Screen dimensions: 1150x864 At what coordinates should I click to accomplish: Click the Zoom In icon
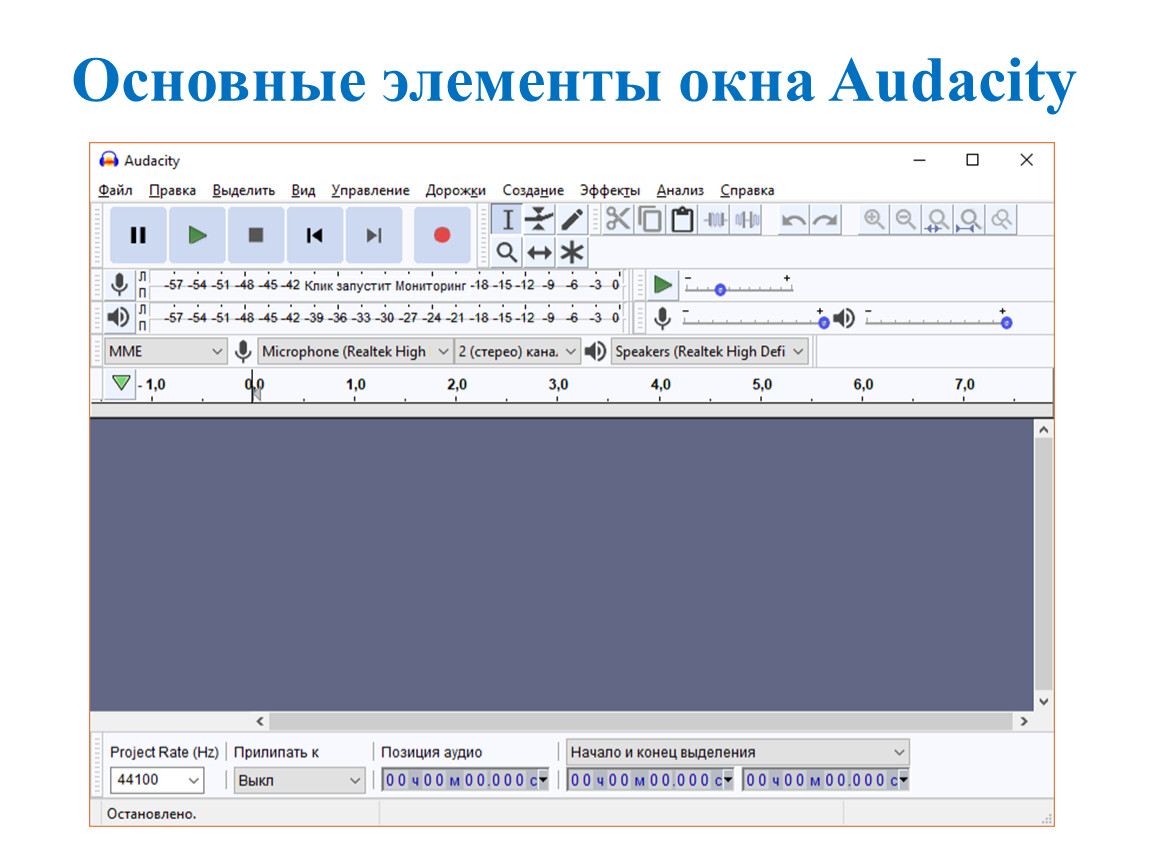pos(873,219)
